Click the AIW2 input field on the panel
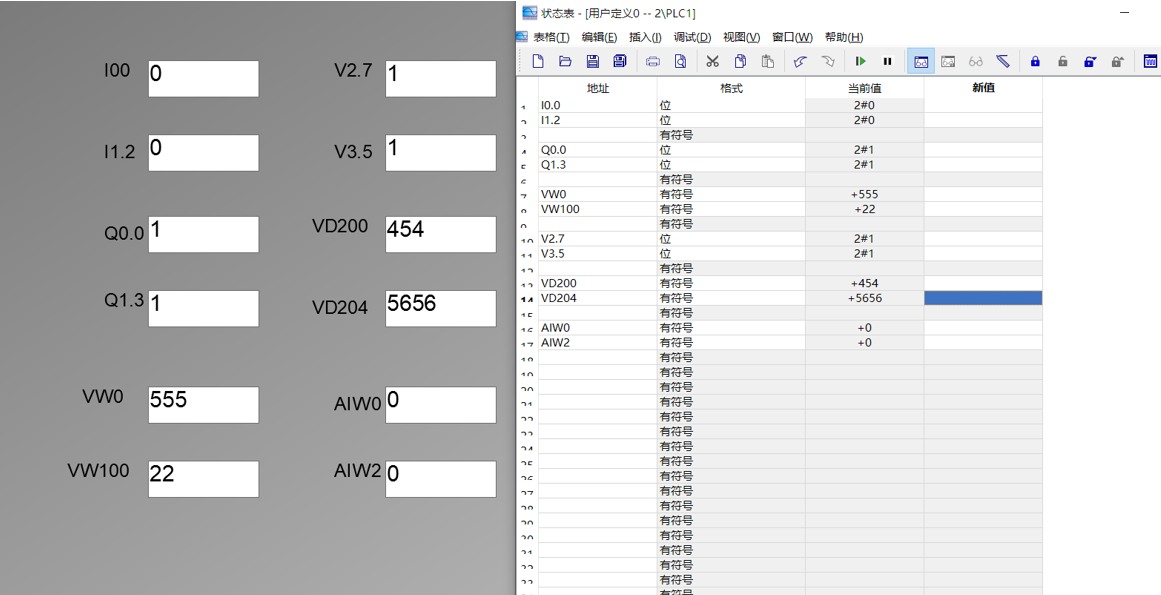 441,478
